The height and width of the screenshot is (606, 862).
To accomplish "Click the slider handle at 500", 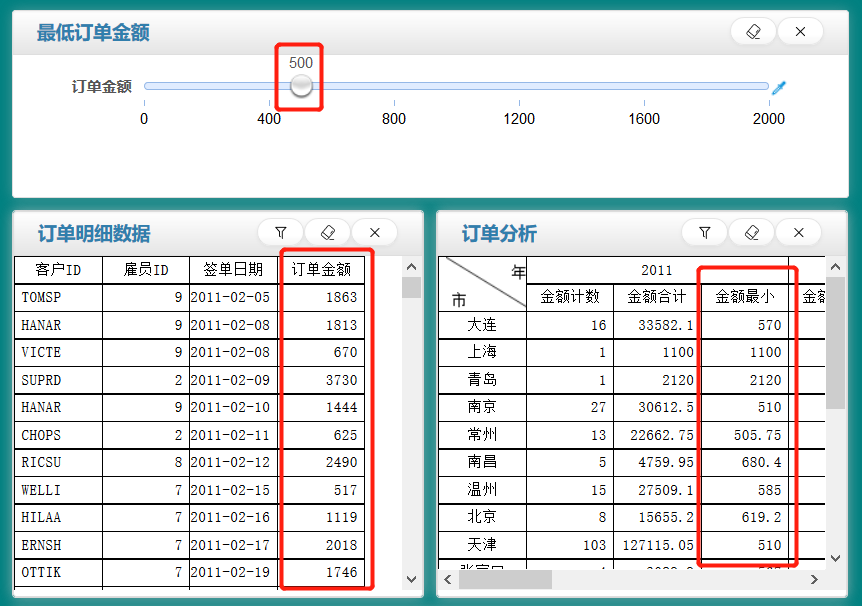I will tap(301, 87).
